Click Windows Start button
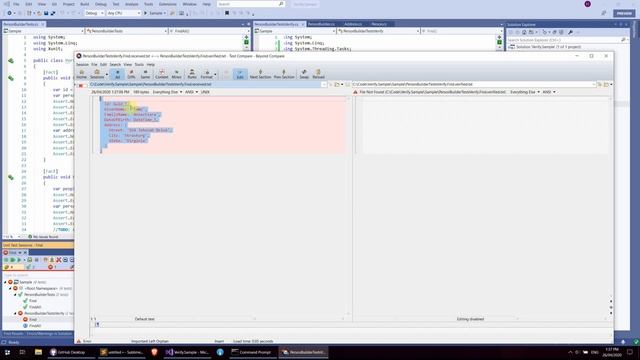The width and height of the screenshot is (640, 360). pyautogui.click(x=7, y=352)
